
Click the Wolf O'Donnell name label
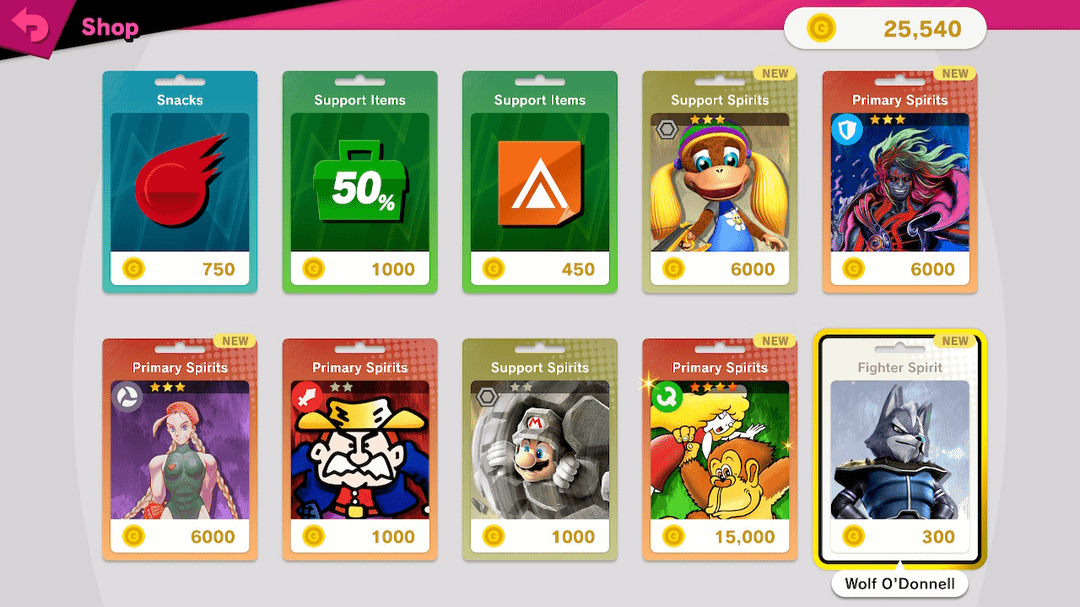(x=900, y=584)
